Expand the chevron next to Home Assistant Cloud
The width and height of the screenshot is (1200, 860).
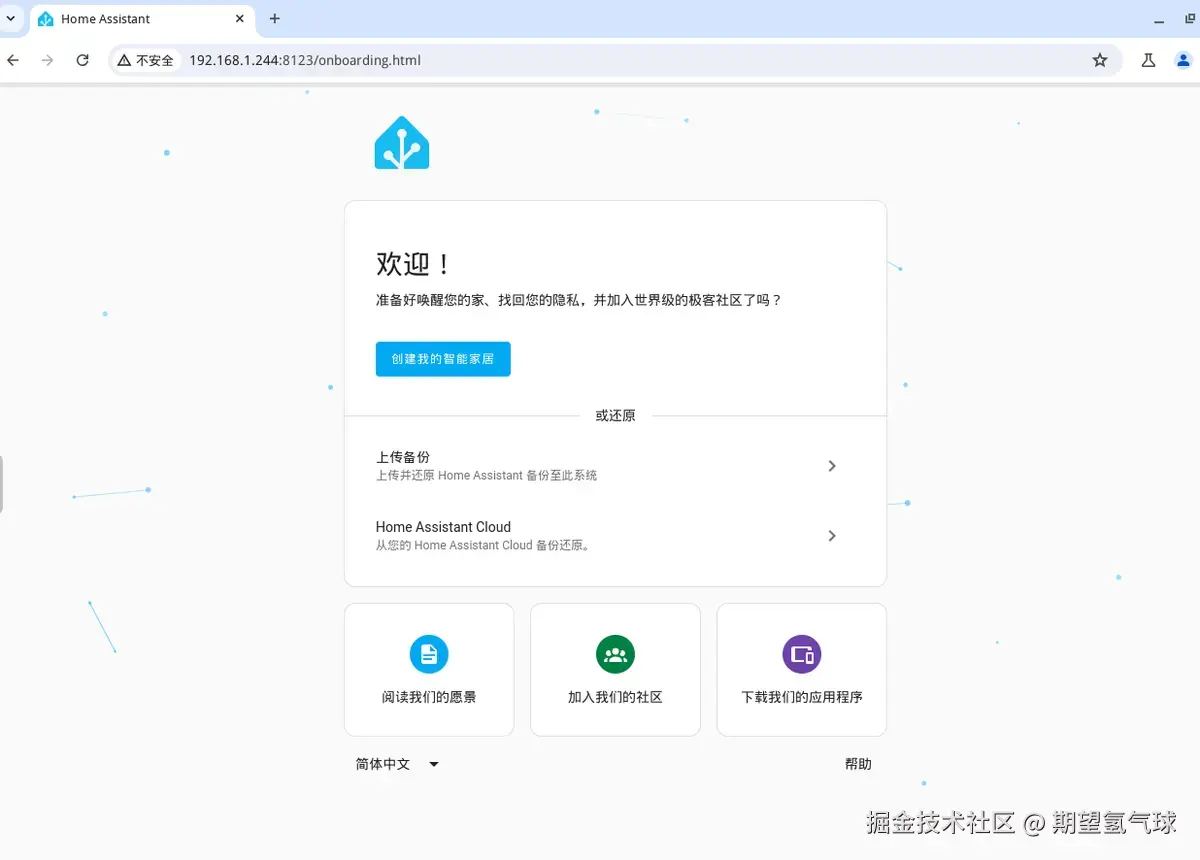coord(832,536)
